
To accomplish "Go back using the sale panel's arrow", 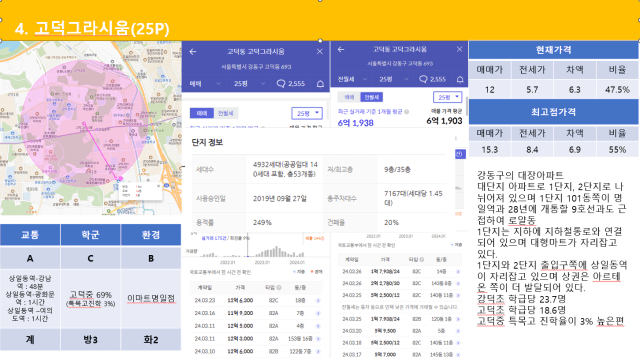I will click(193, 52).
